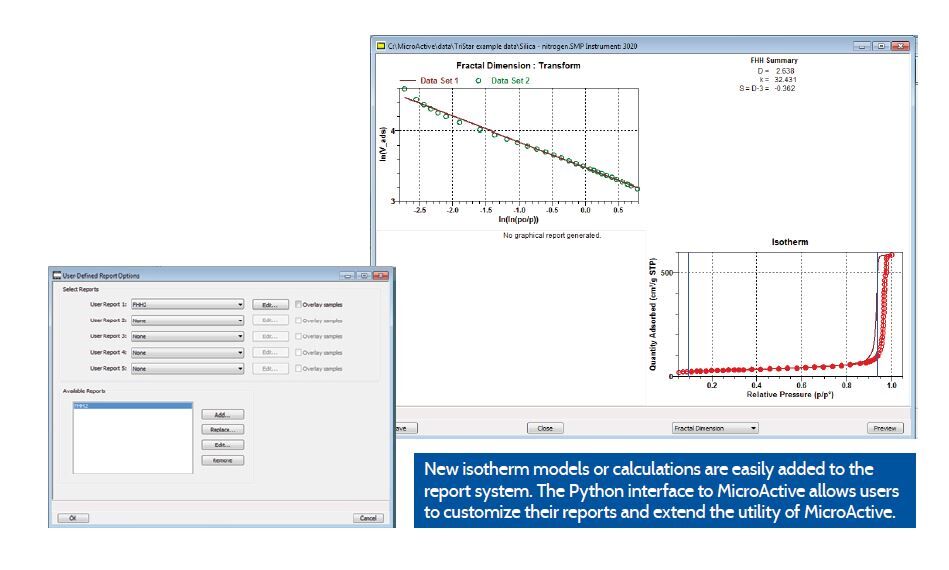Click the Data Set 1 legend entry
This screenshot has width=949, height=570.
(429, 80)
